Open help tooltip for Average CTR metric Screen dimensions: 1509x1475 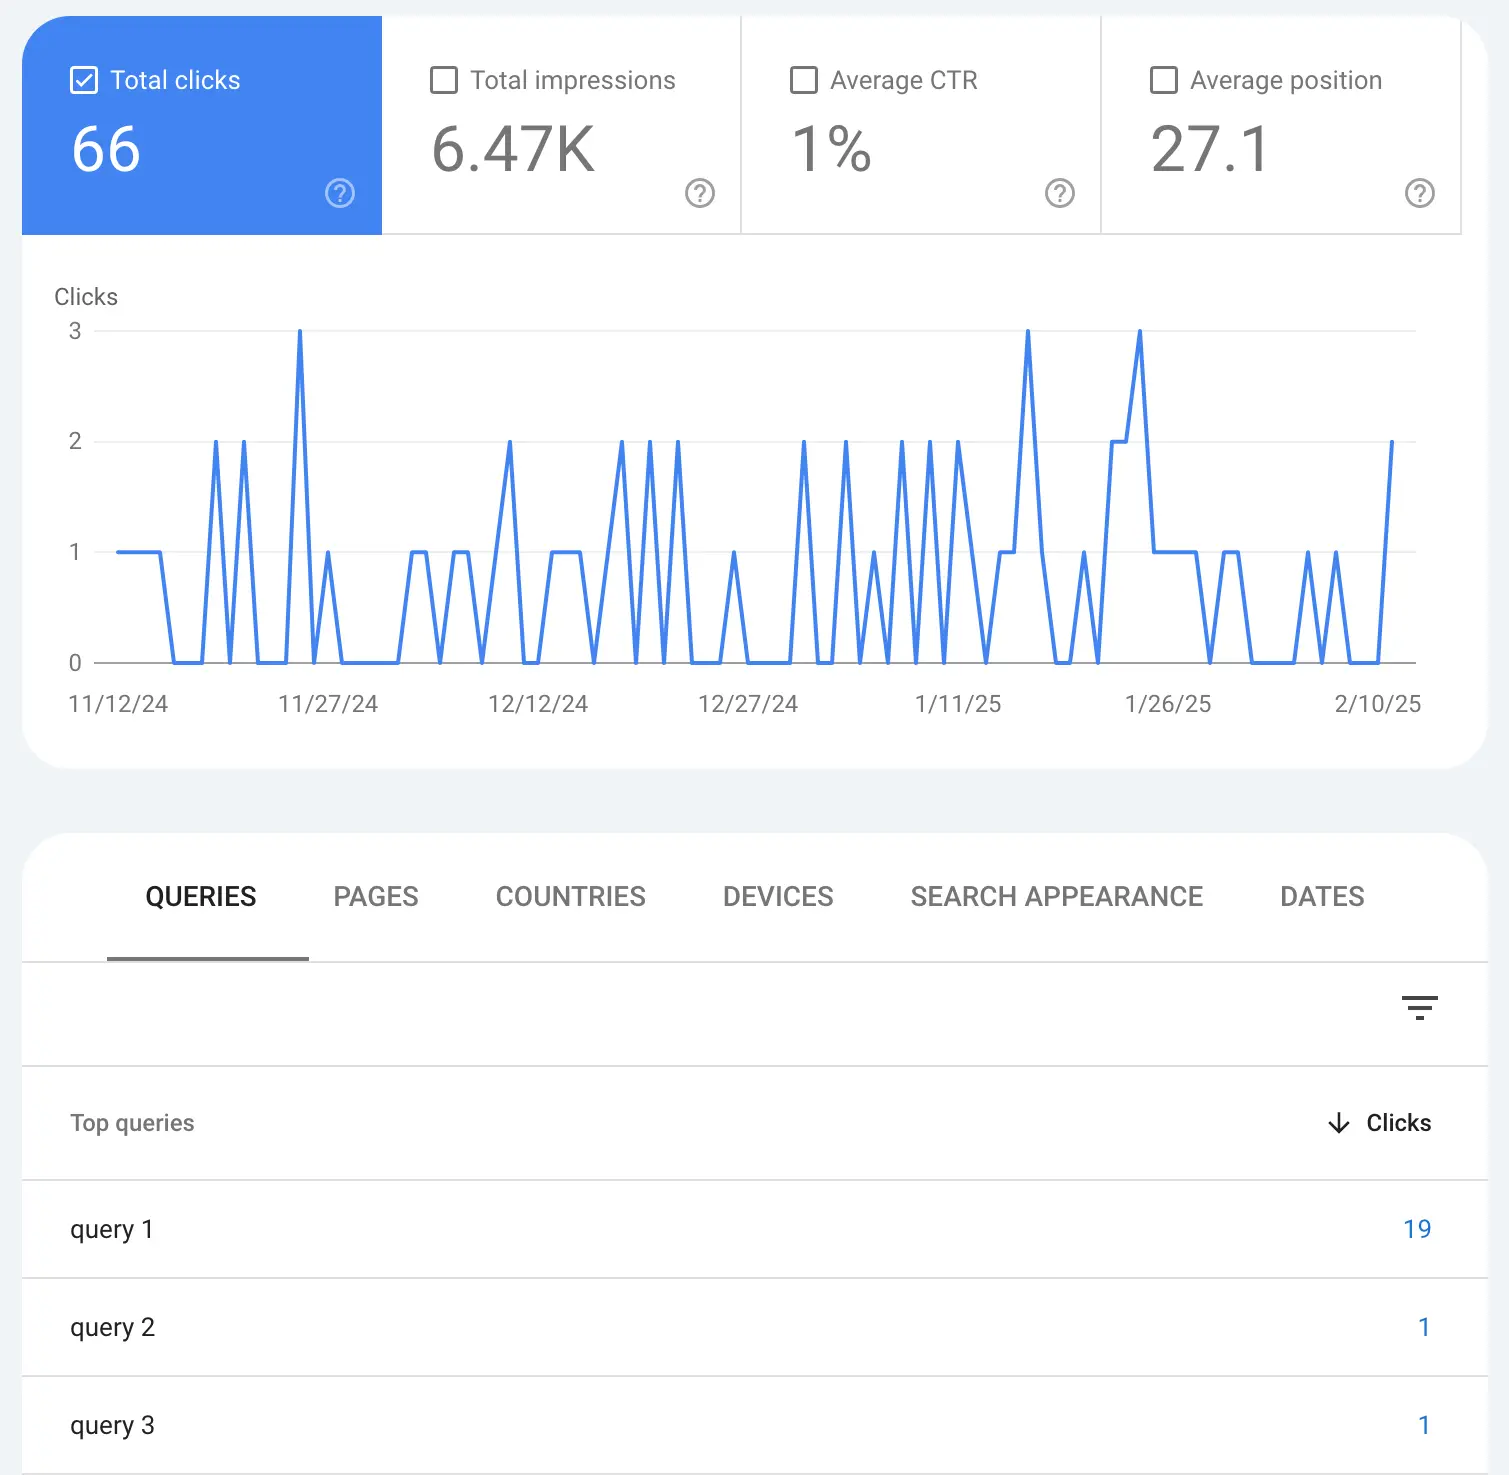pos(1060,193)
